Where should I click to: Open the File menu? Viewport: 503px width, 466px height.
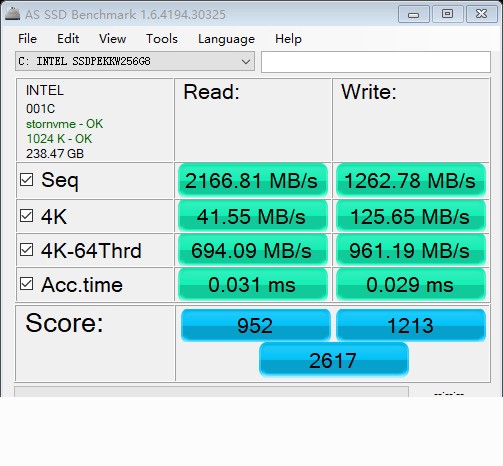[27, 39]
